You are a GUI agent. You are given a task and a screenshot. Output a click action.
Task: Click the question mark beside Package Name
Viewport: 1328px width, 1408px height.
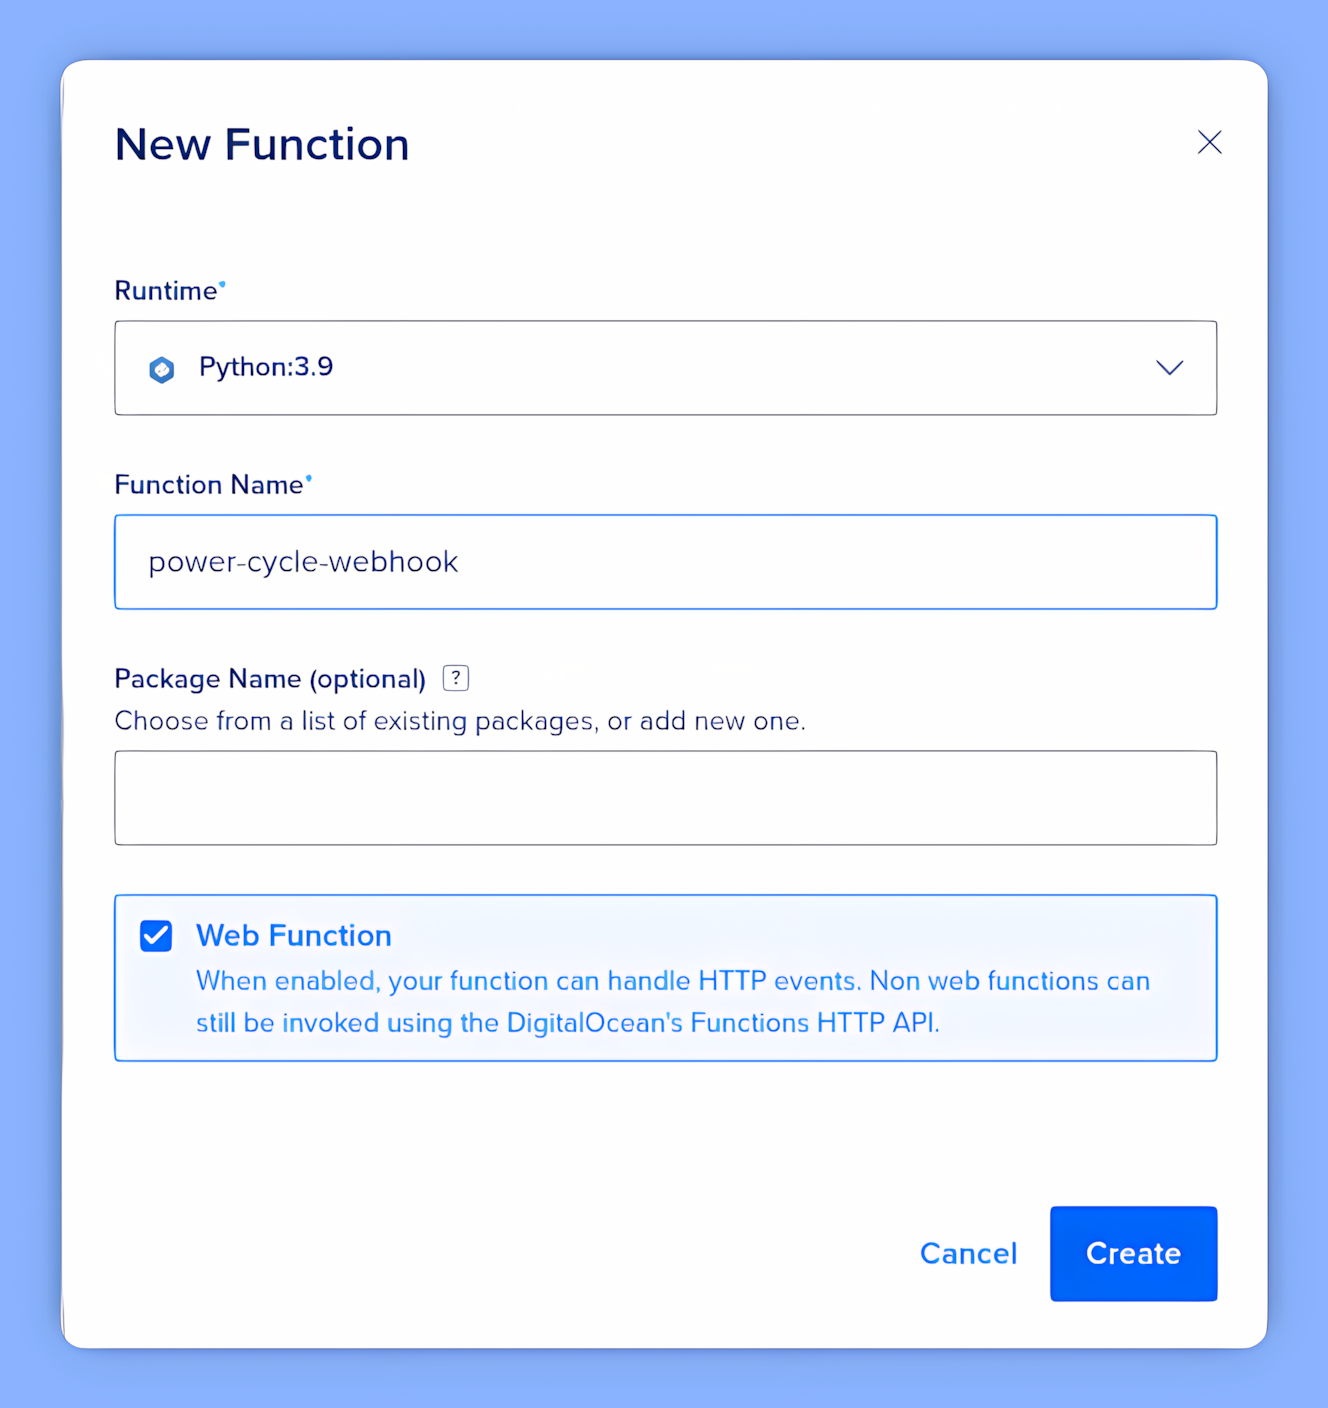pos(456,677)
